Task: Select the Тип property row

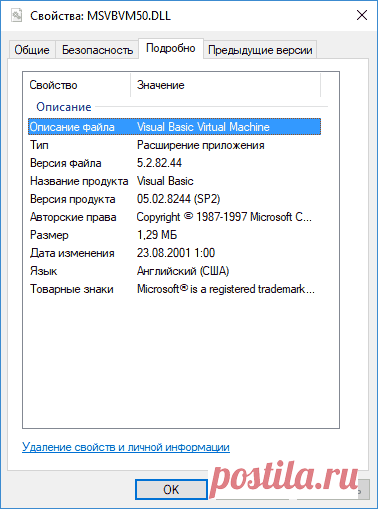Action: coord(174,145)
